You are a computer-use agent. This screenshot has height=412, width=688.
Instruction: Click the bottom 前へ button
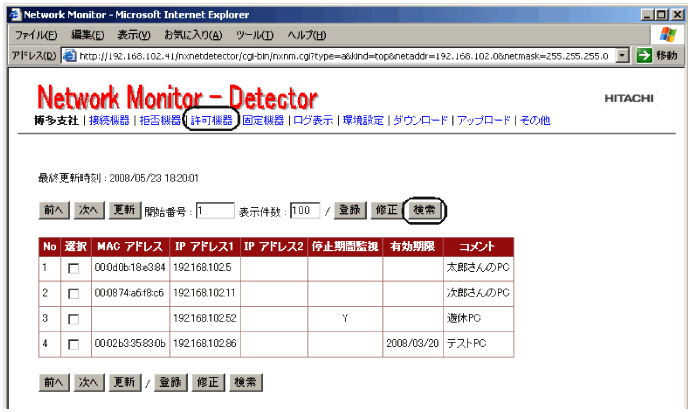[x=54, y=383]
